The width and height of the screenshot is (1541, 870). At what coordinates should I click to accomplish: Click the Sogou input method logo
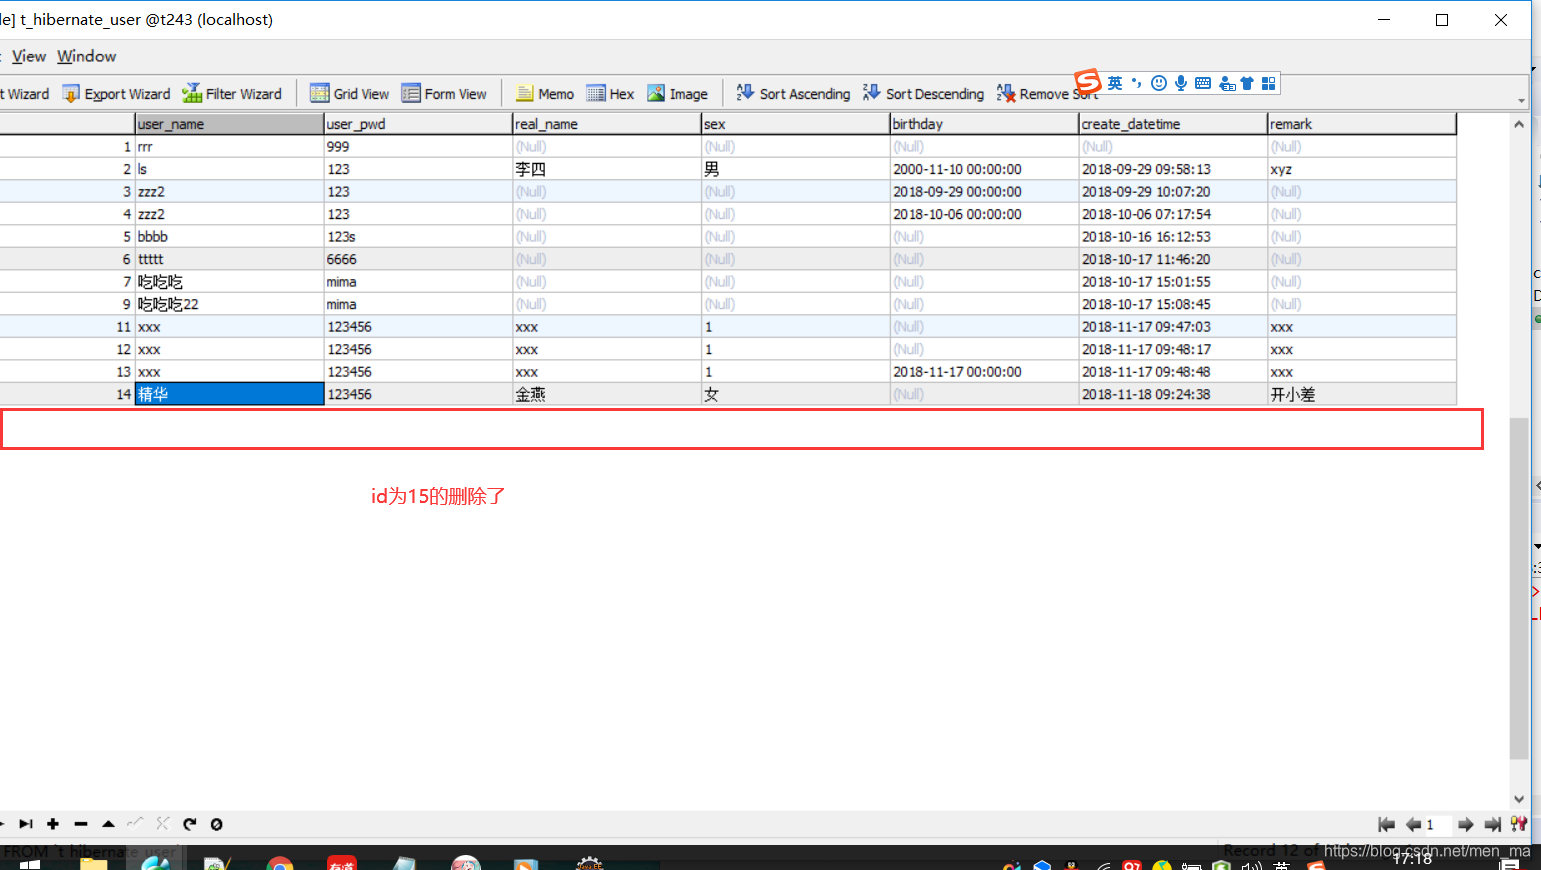click(x=1088, y=82)
